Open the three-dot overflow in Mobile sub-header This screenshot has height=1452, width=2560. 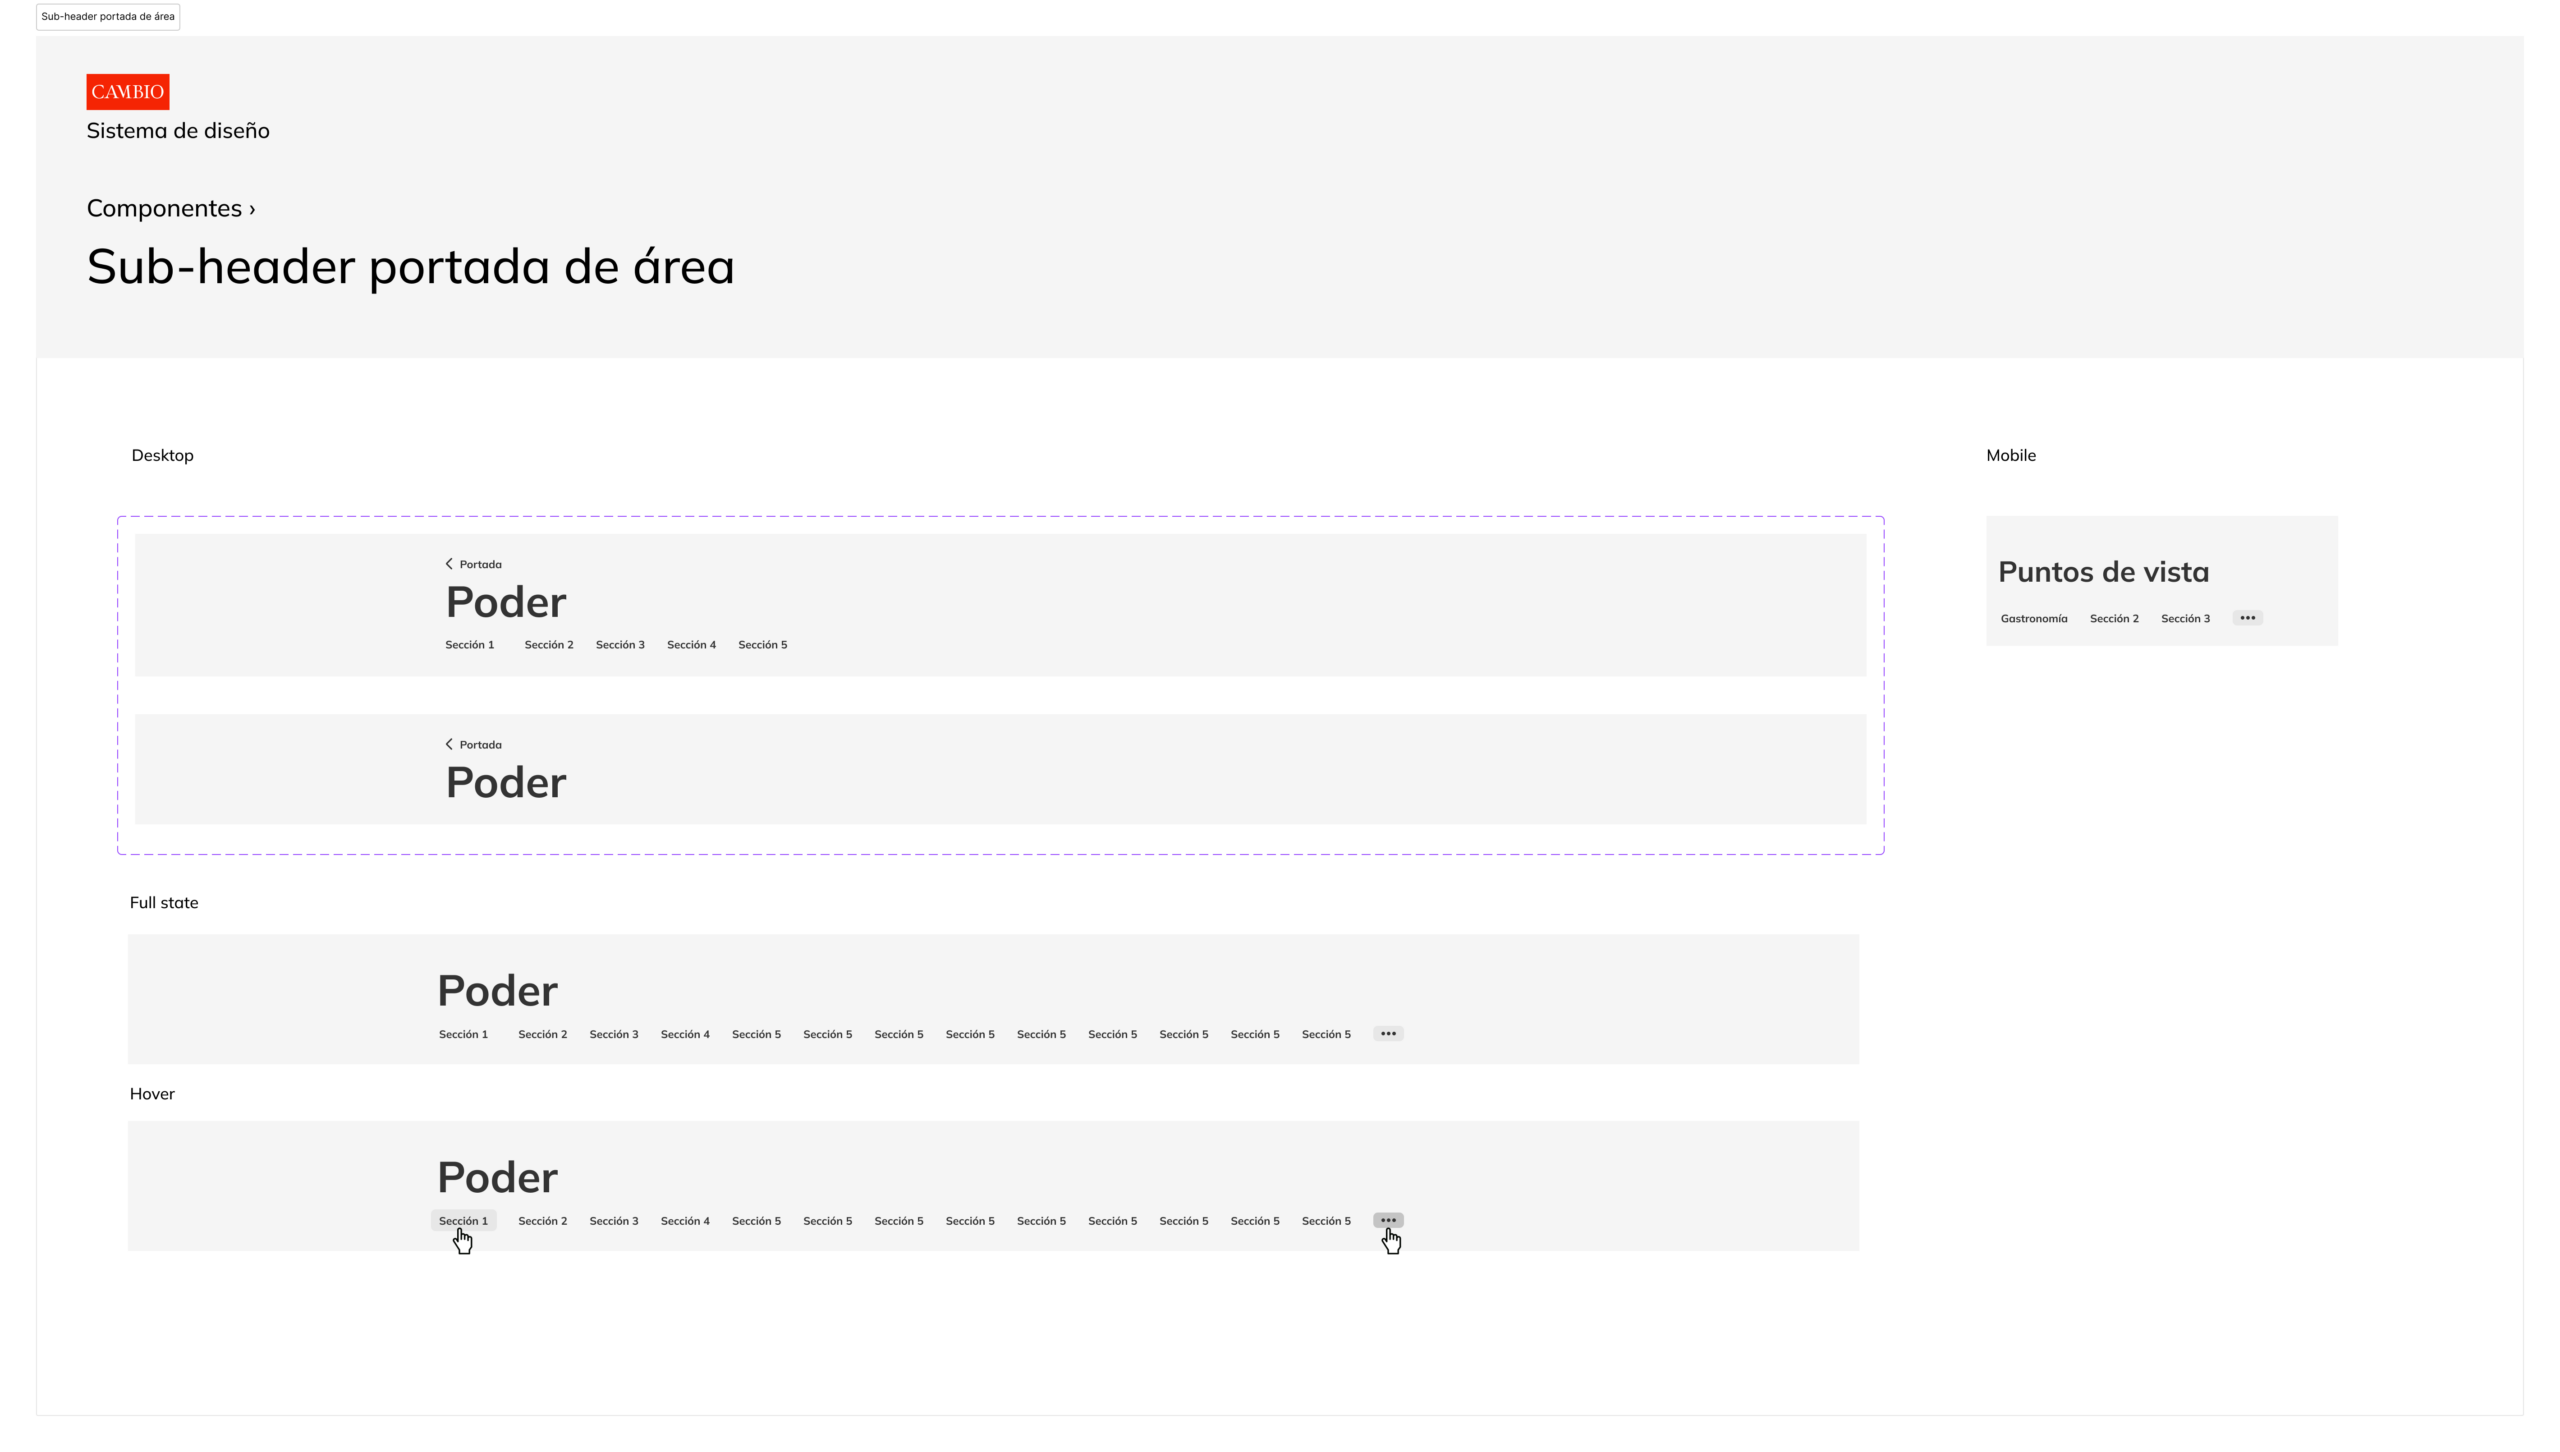point(2247,618)
